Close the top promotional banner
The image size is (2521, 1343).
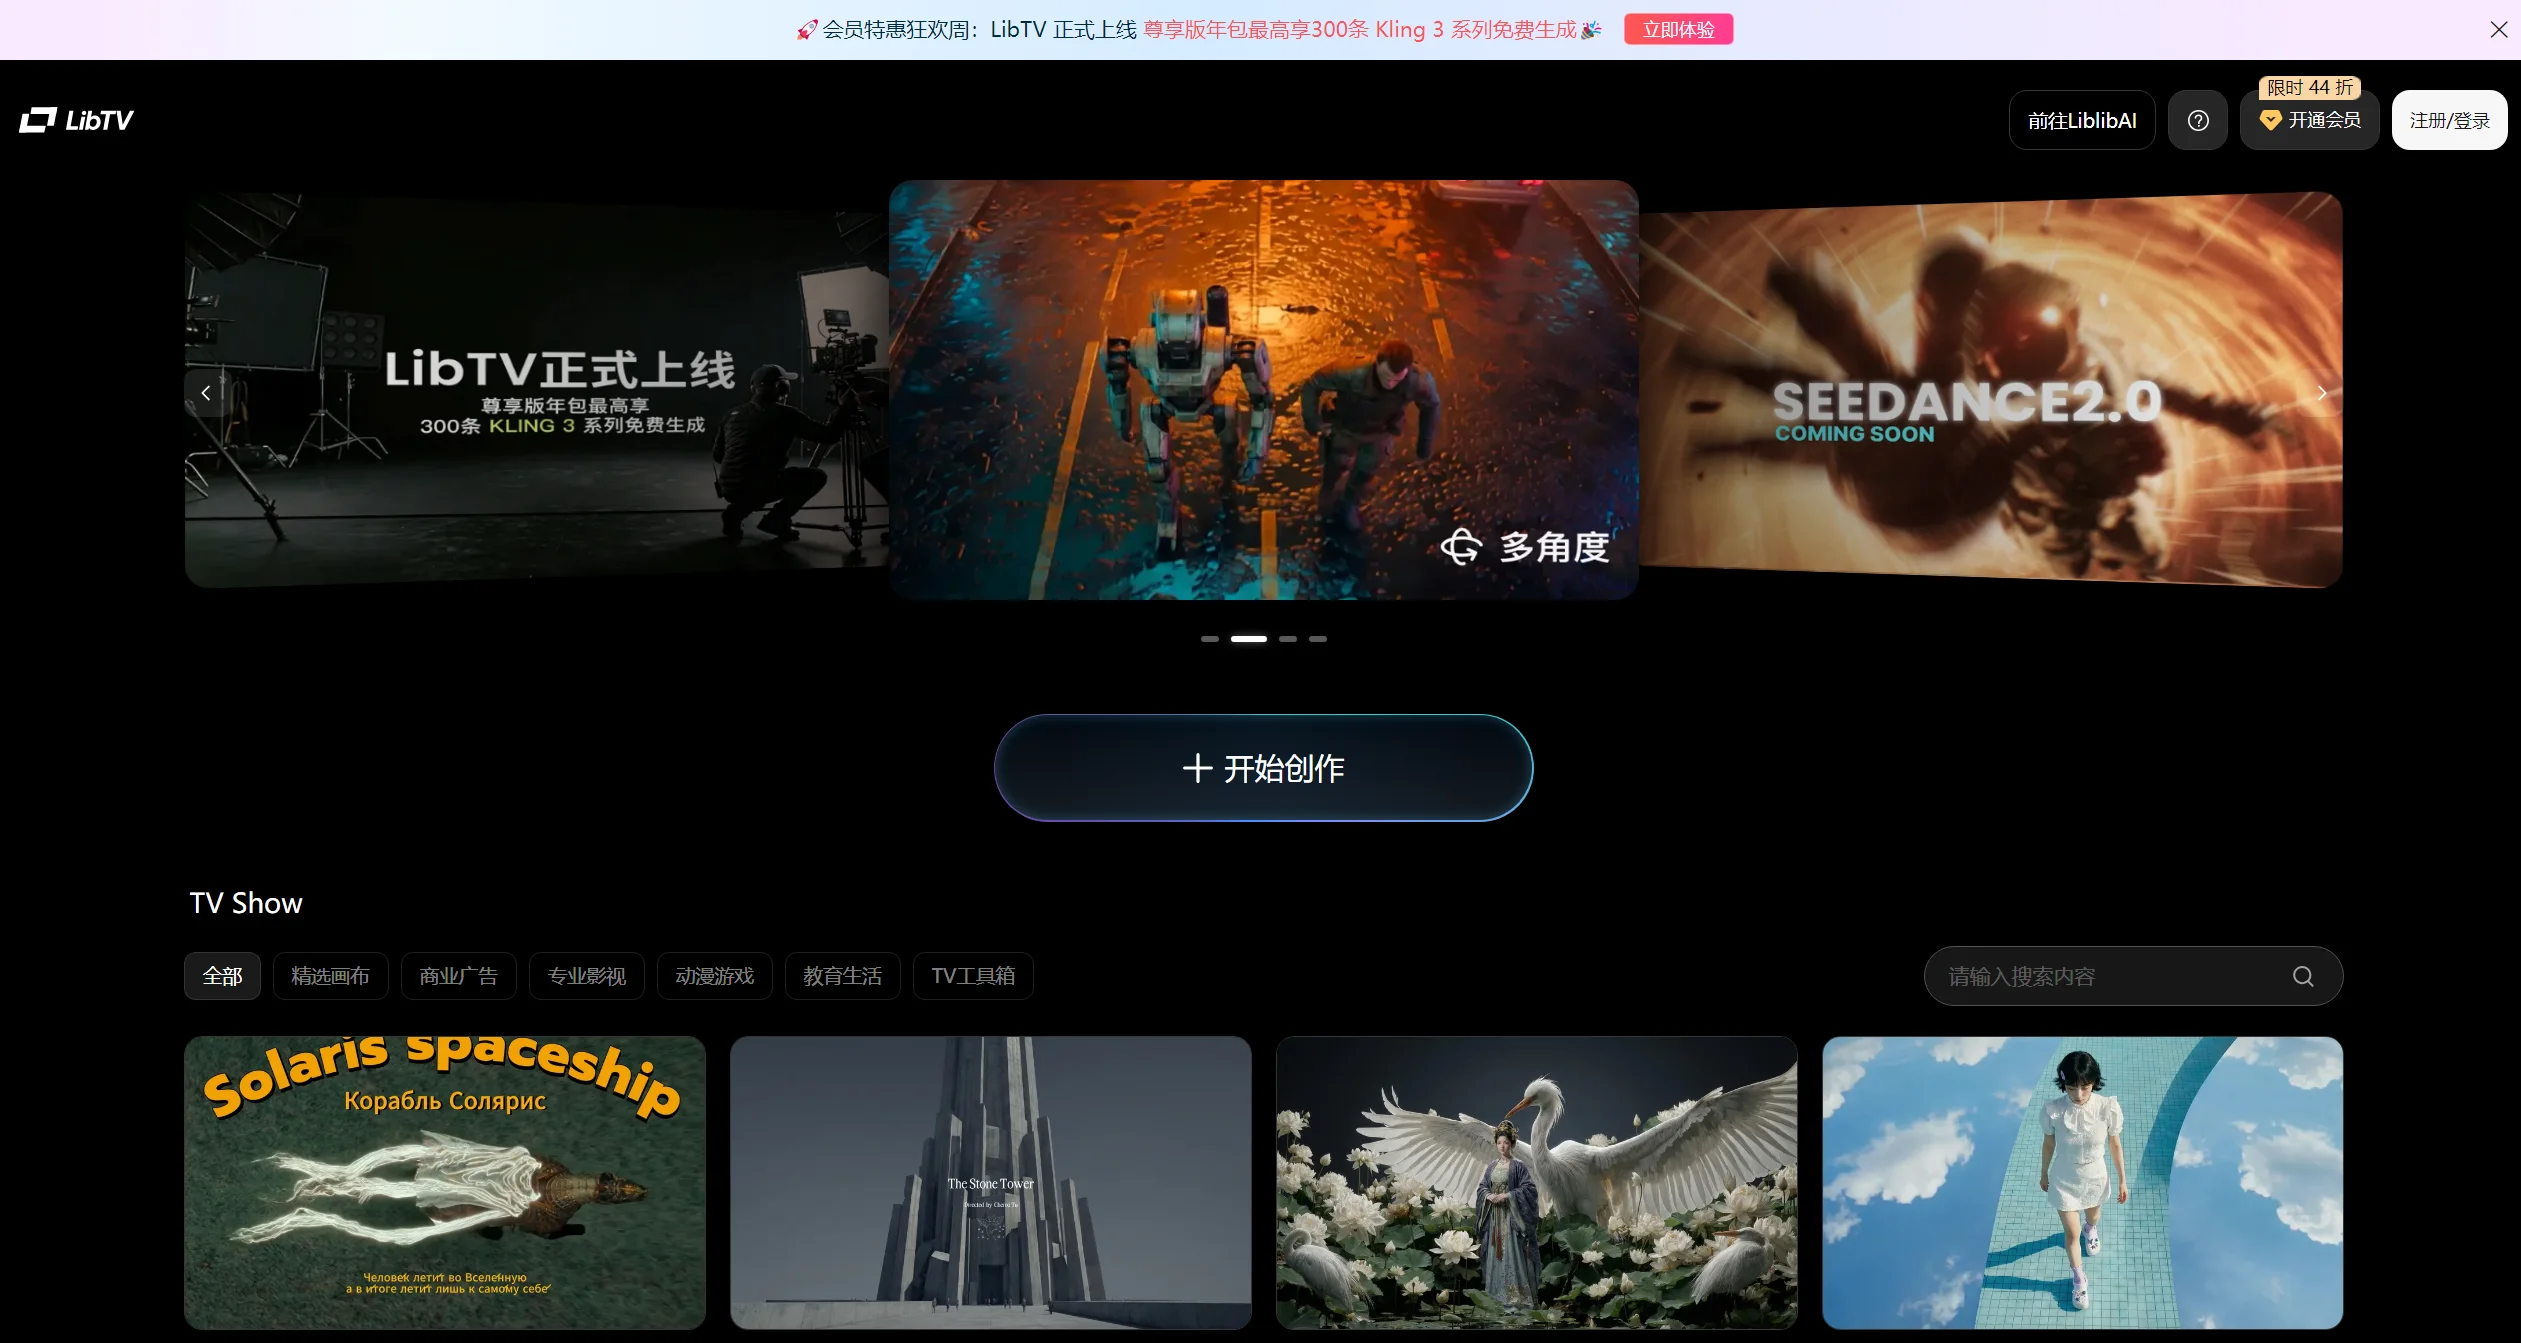coord(2498,29)
